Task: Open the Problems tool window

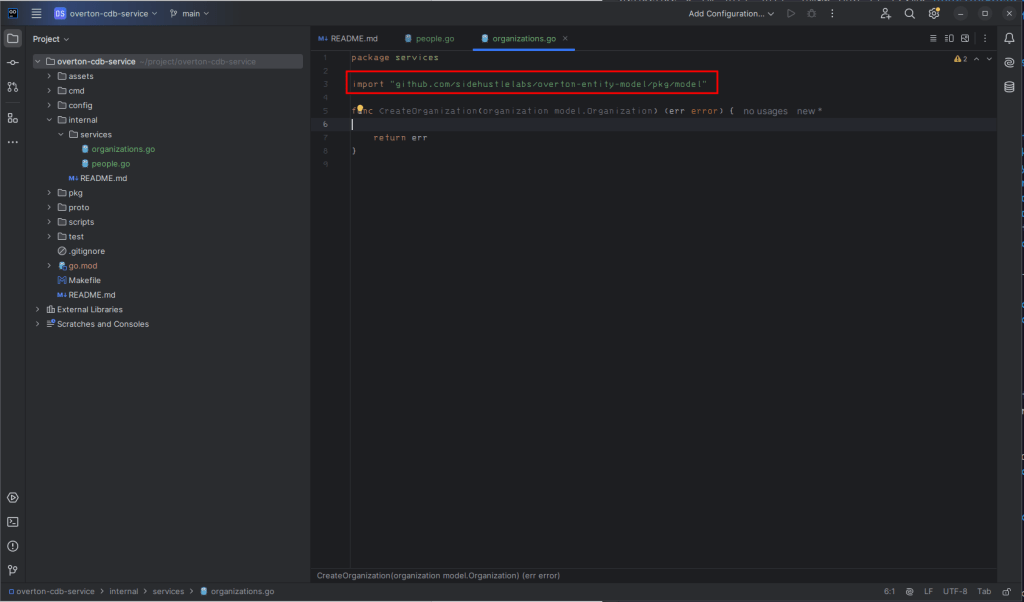Action: (x=13, y=546)
